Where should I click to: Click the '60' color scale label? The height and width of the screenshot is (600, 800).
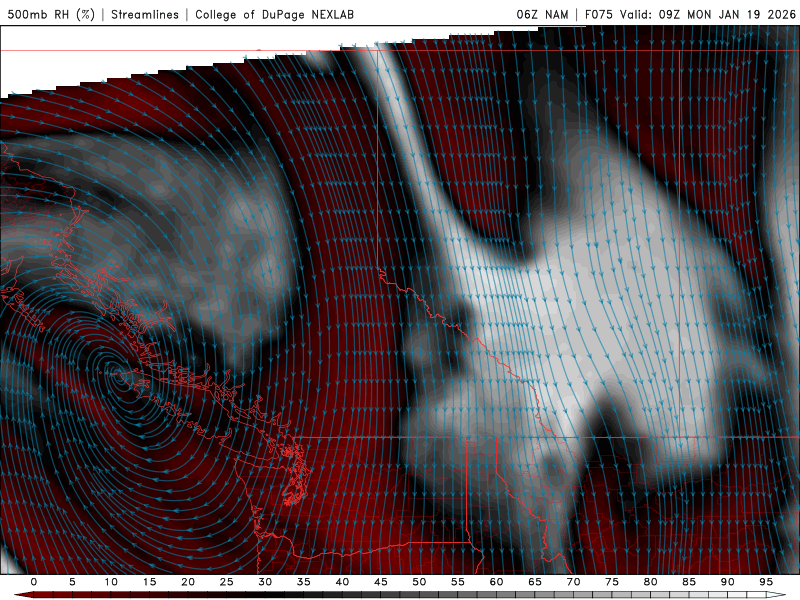click(496, 582)
